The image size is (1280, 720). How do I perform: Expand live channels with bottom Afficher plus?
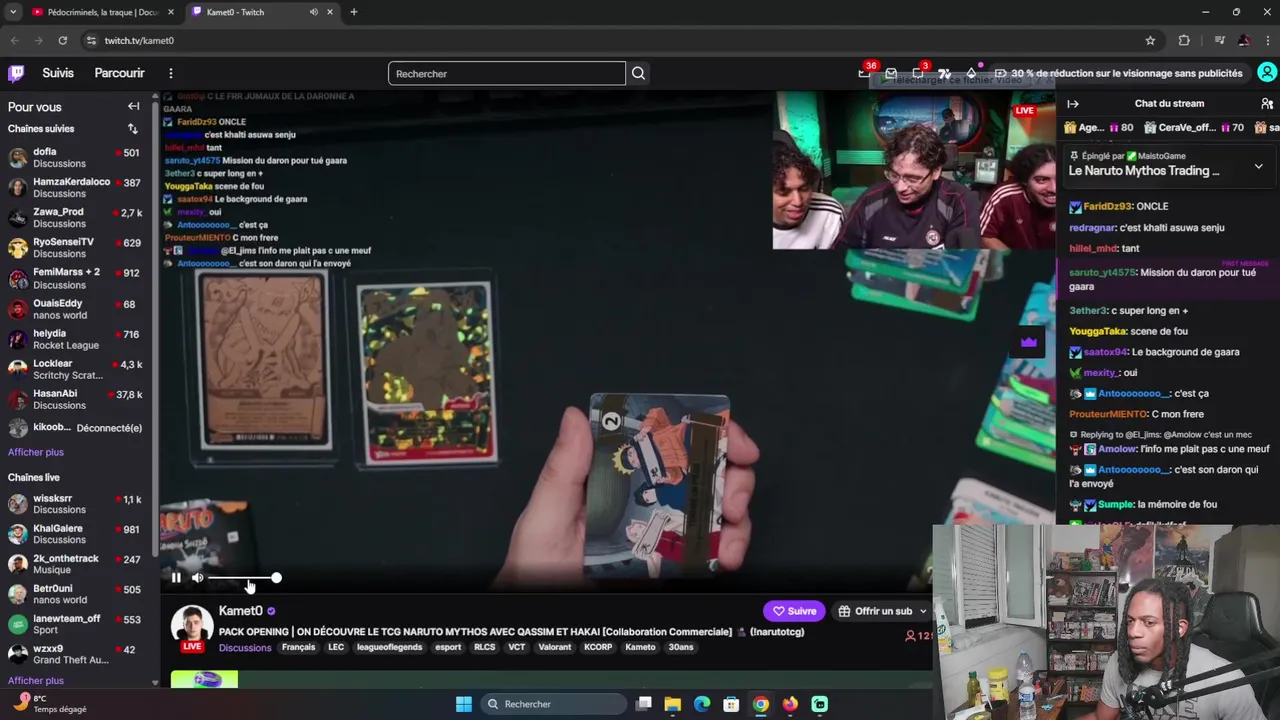(36, 680)
